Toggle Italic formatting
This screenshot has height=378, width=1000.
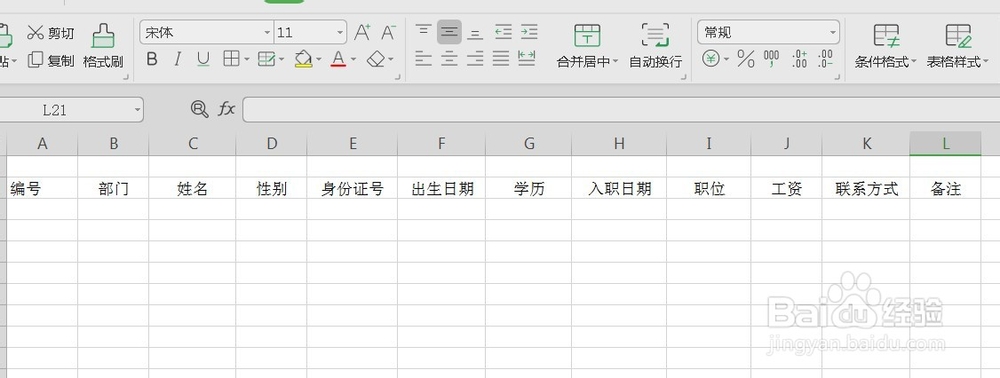177,59
